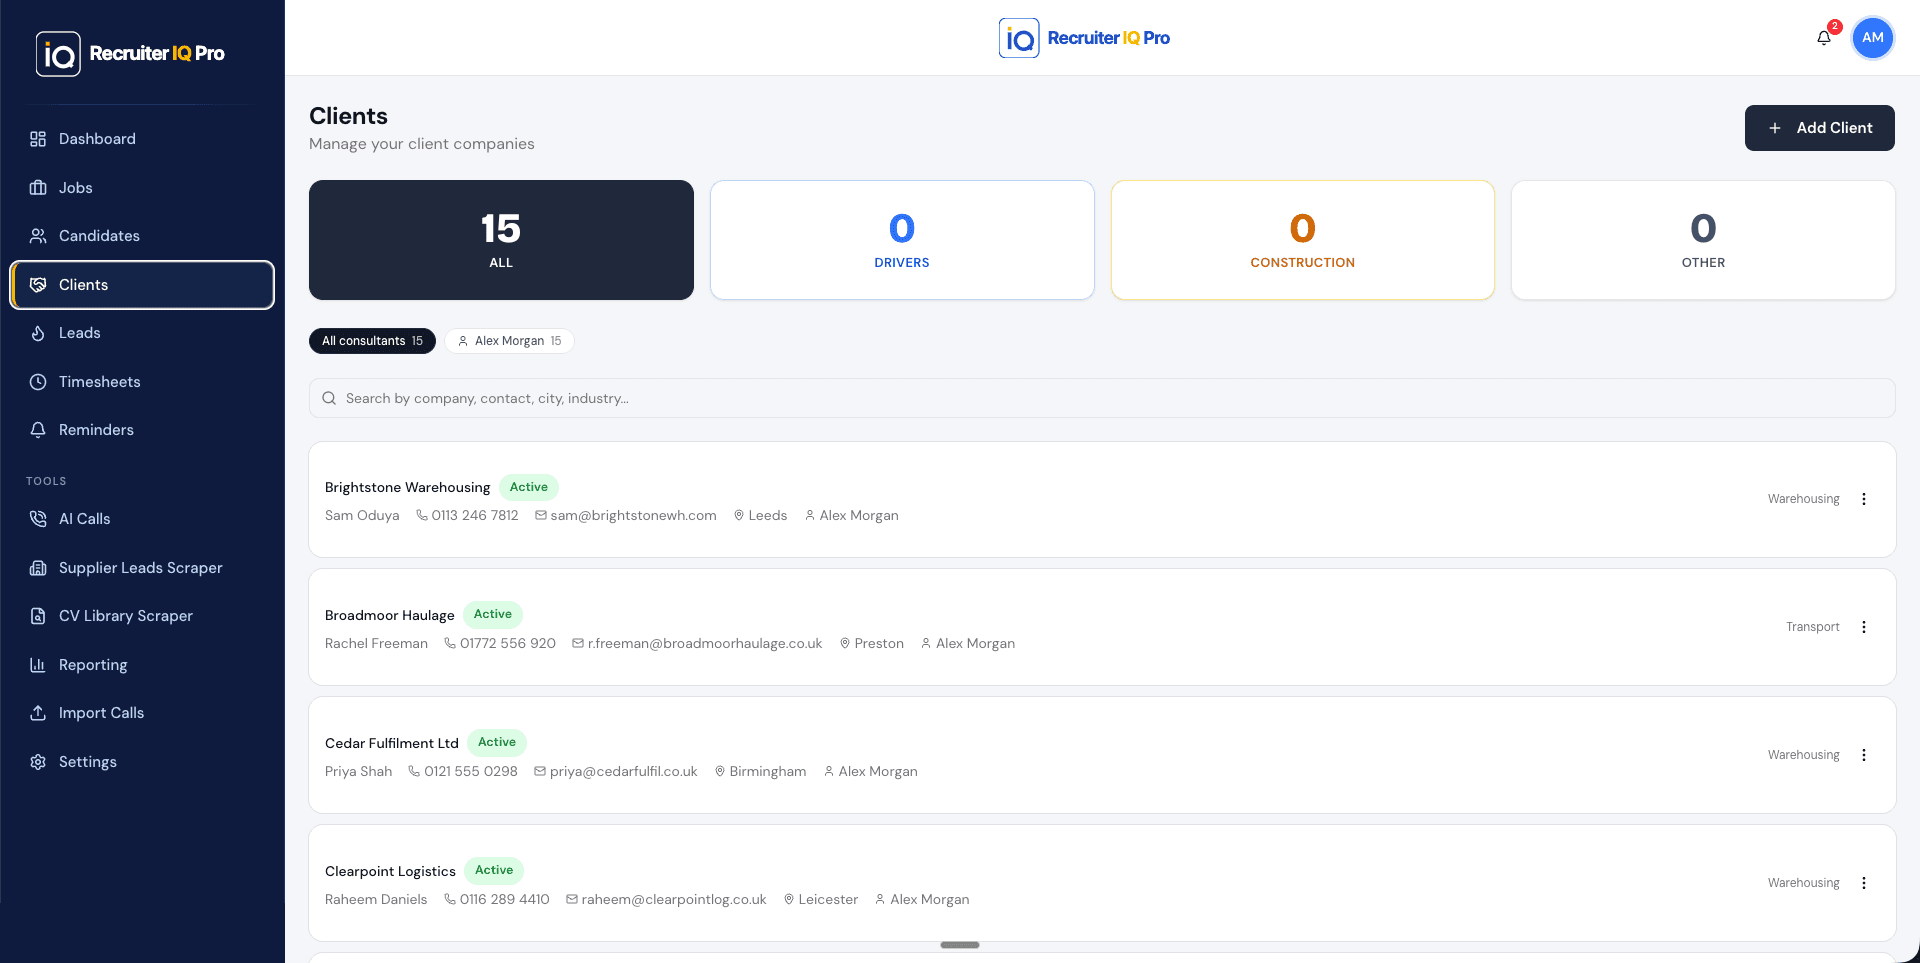Click the Jobs briefcase icon
The width and height of the screenshot is (1920, 963).
tap(38, 188)
